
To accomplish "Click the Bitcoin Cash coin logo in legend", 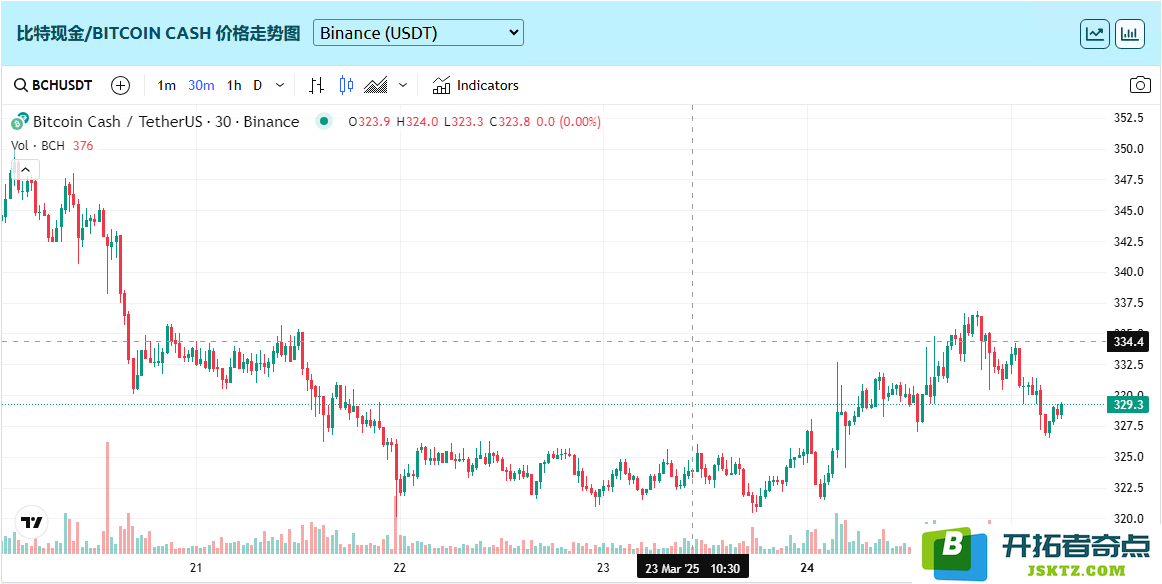I will coord(20,122).
